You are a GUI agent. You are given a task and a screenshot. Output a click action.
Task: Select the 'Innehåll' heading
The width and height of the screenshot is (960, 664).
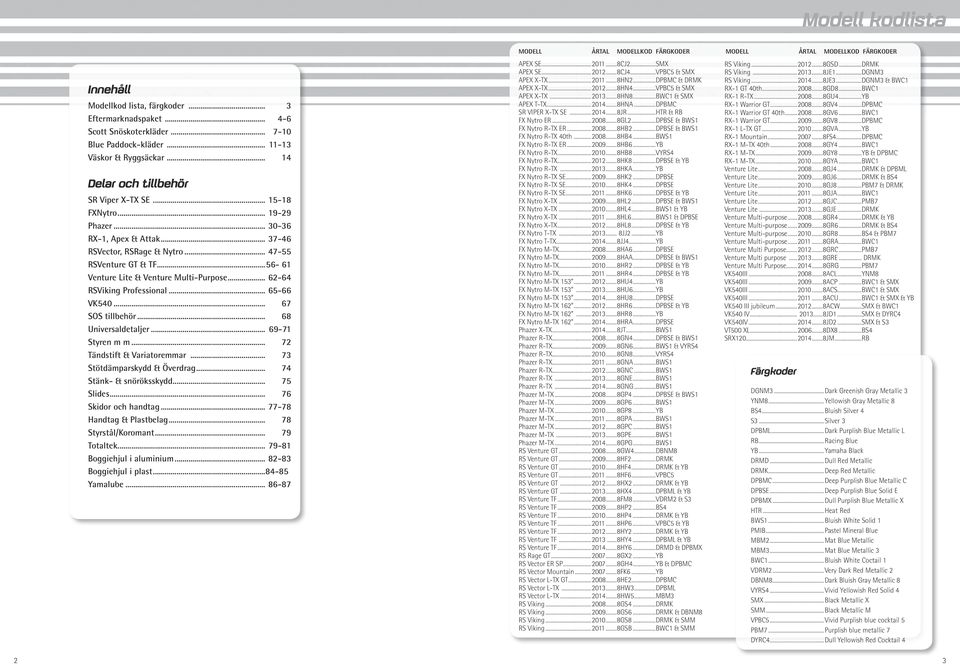[109, 89]
